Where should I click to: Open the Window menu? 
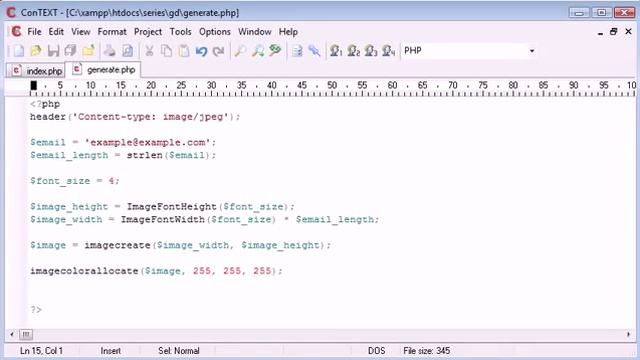point(255,32)
